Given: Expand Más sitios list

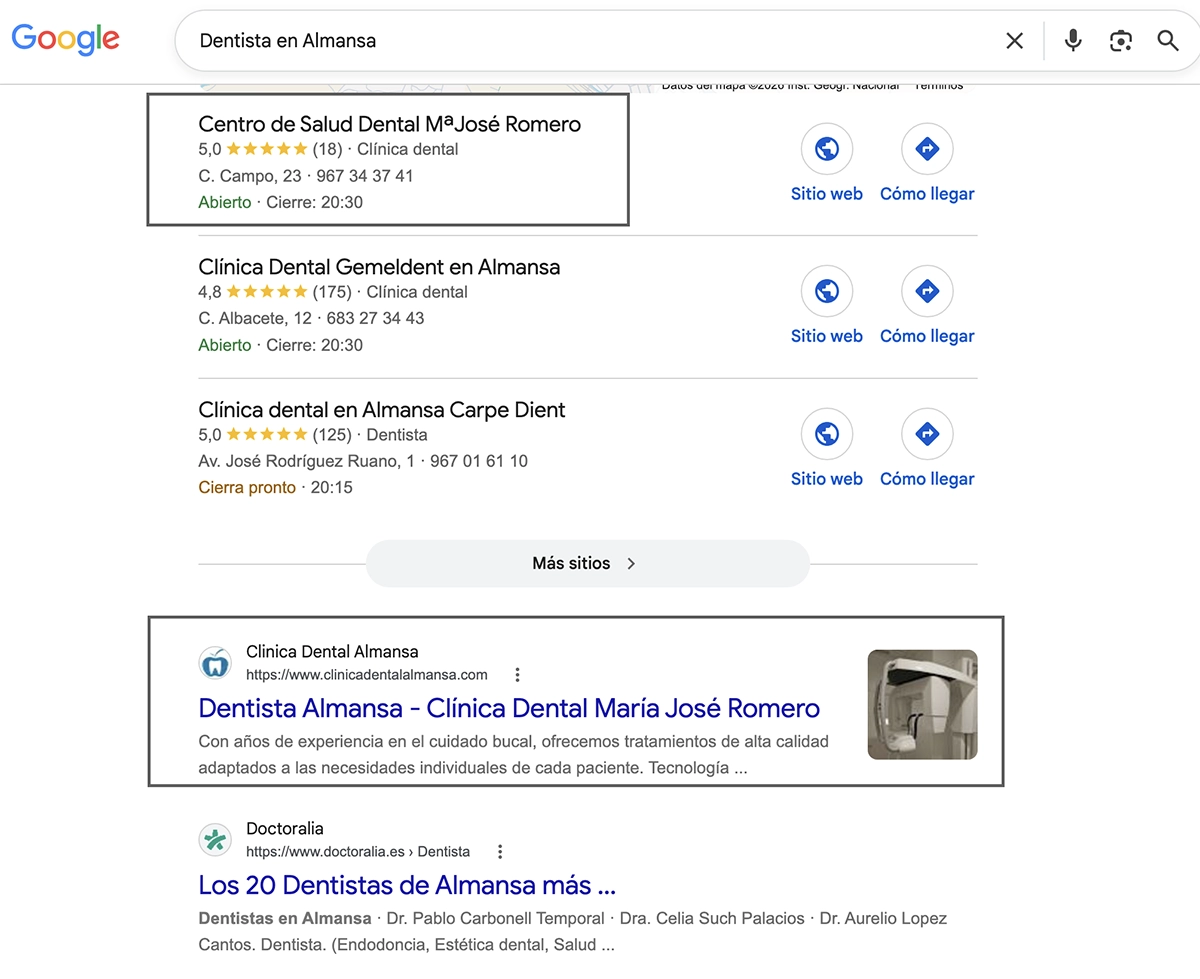Looking at the screenshot, I should point(587,563).
